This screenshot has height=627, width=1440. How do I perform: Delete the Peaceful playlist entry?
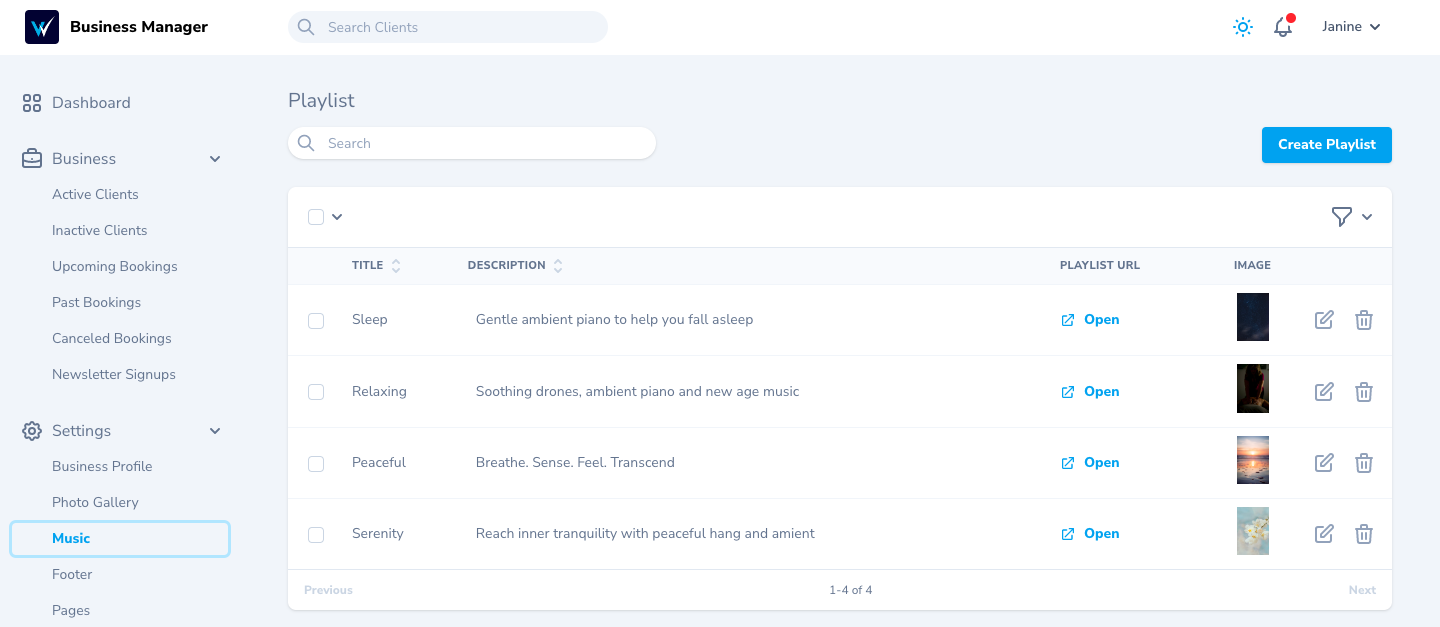[1364, 462]
